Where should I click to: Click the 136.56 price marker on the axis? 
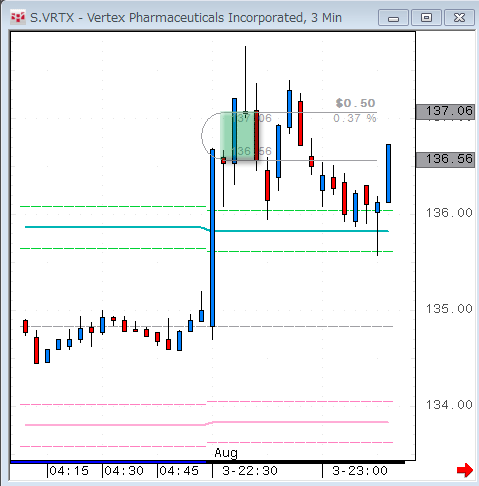[445, 159]
